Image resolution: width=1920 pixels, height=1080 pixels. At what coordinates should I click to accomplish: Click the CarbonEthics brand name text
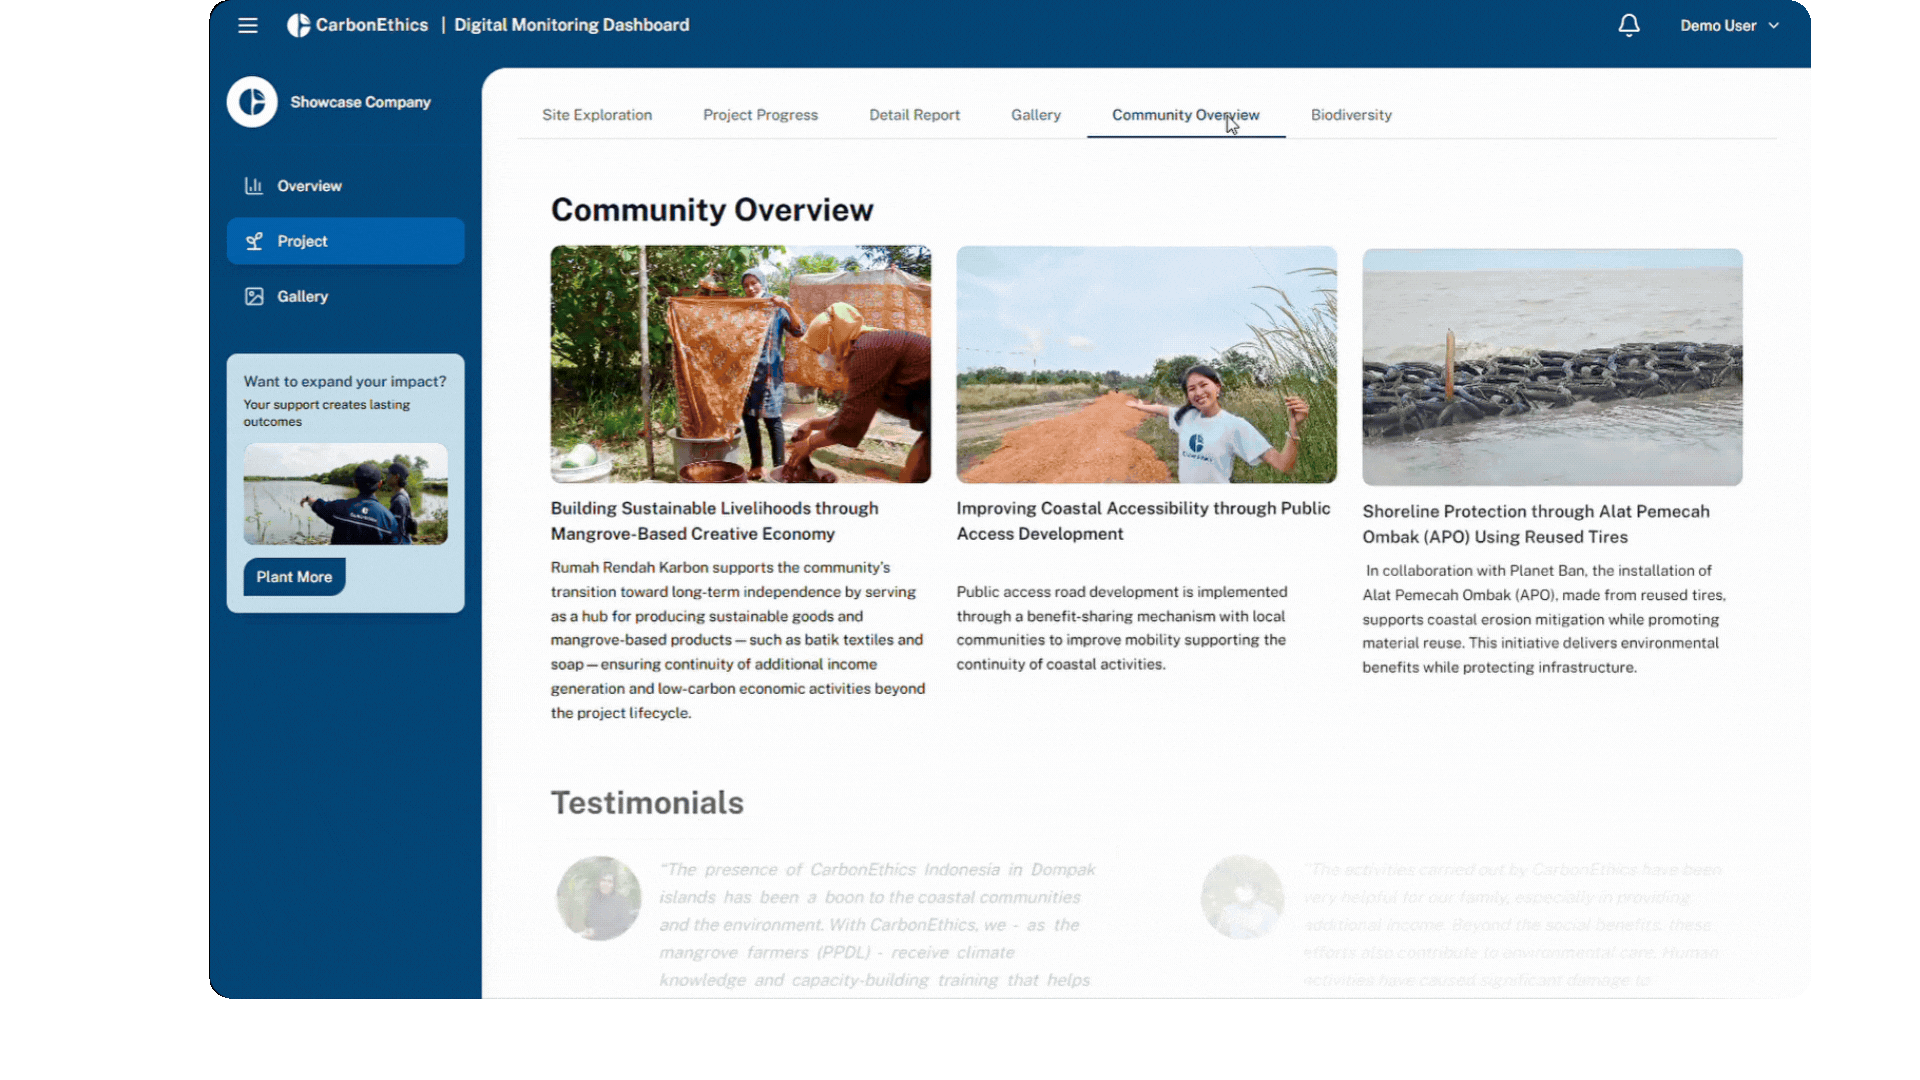click(372, 25)
